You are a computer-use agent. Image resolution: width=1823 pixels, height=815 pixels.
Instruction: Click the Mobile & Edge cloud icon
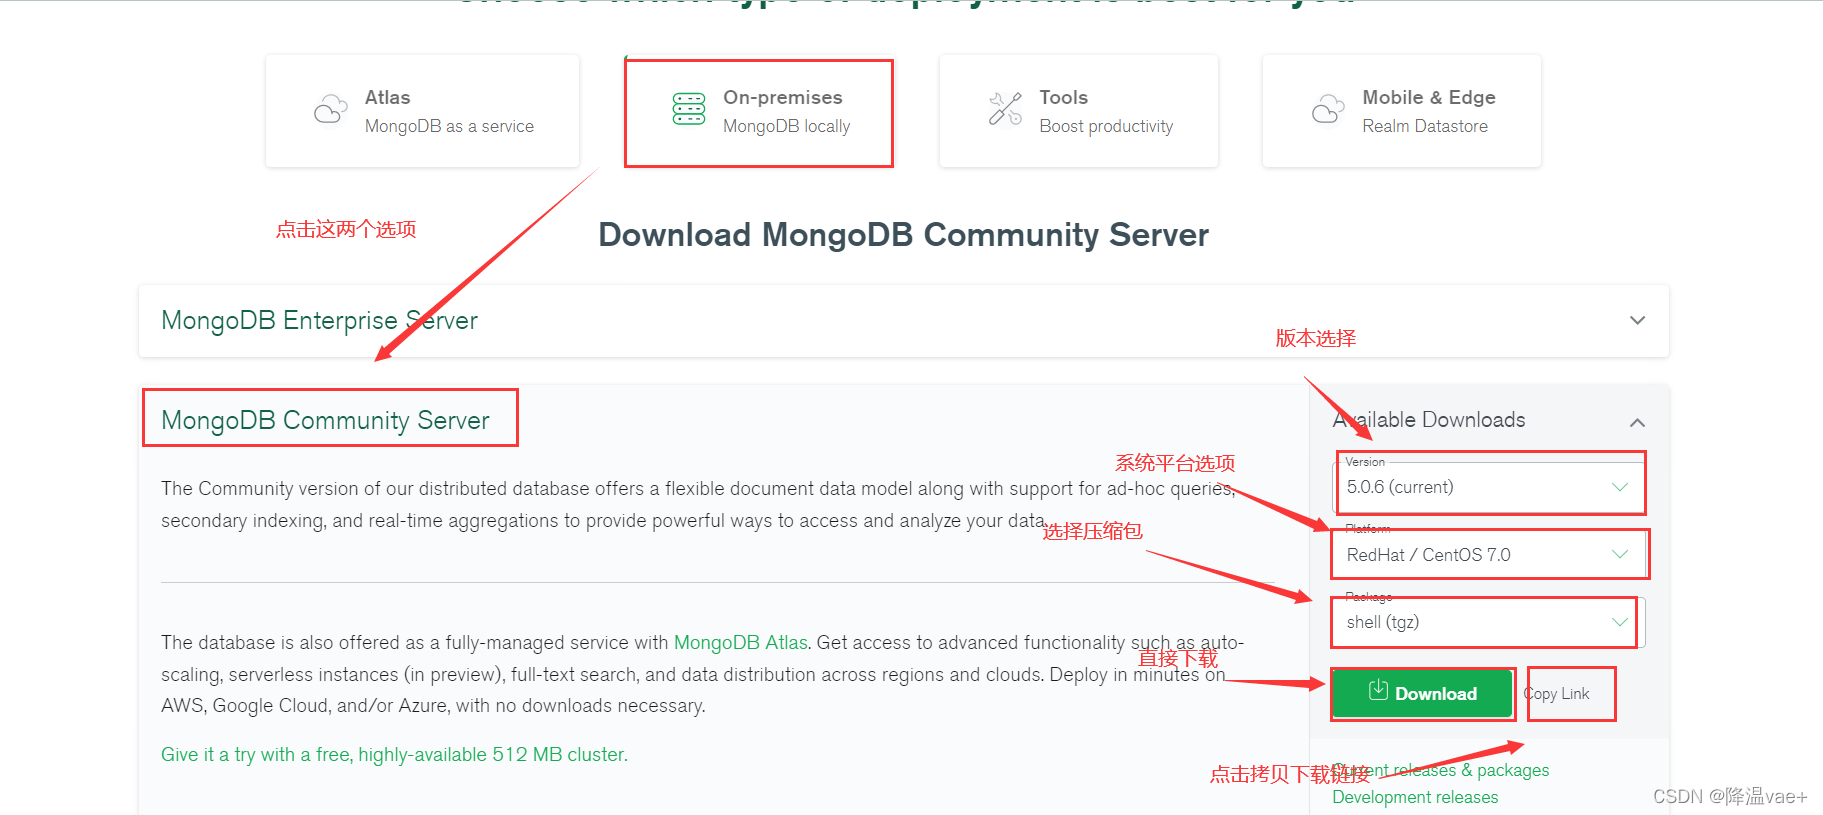tap(1328, 110)
